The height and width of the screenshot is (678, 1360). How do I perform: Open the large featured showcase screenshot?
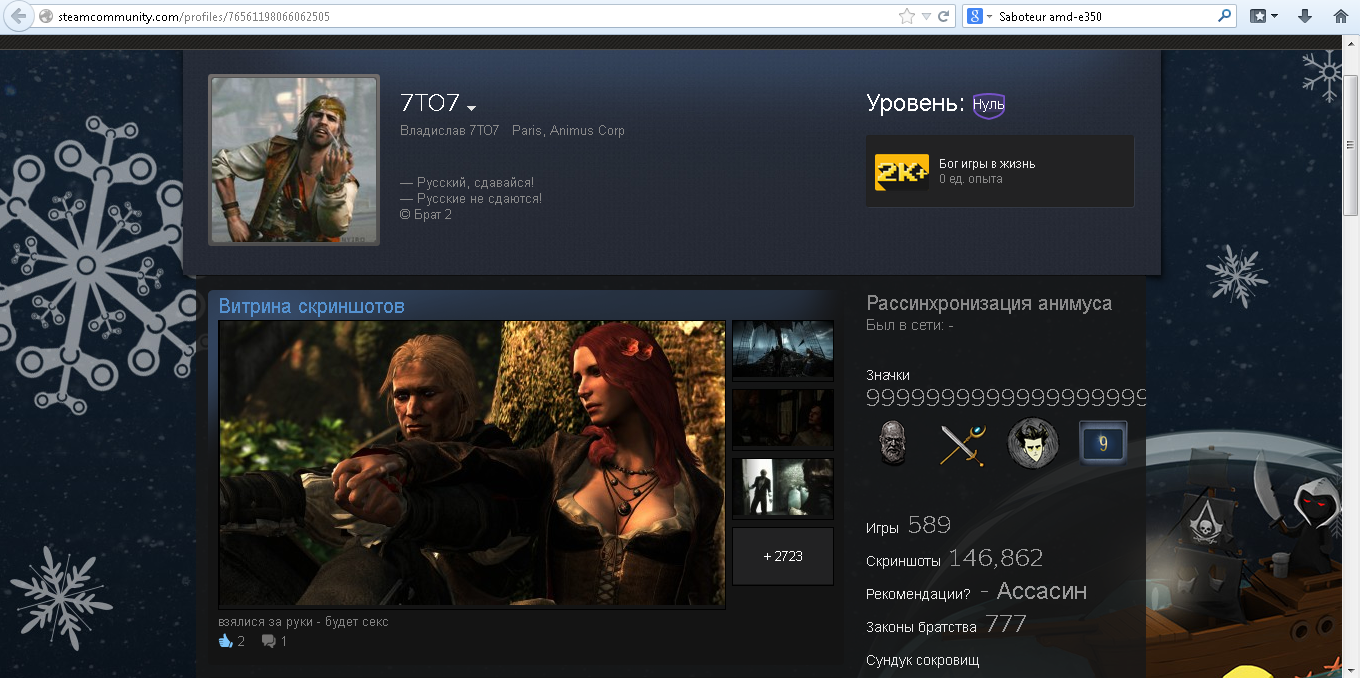[471, 463]
